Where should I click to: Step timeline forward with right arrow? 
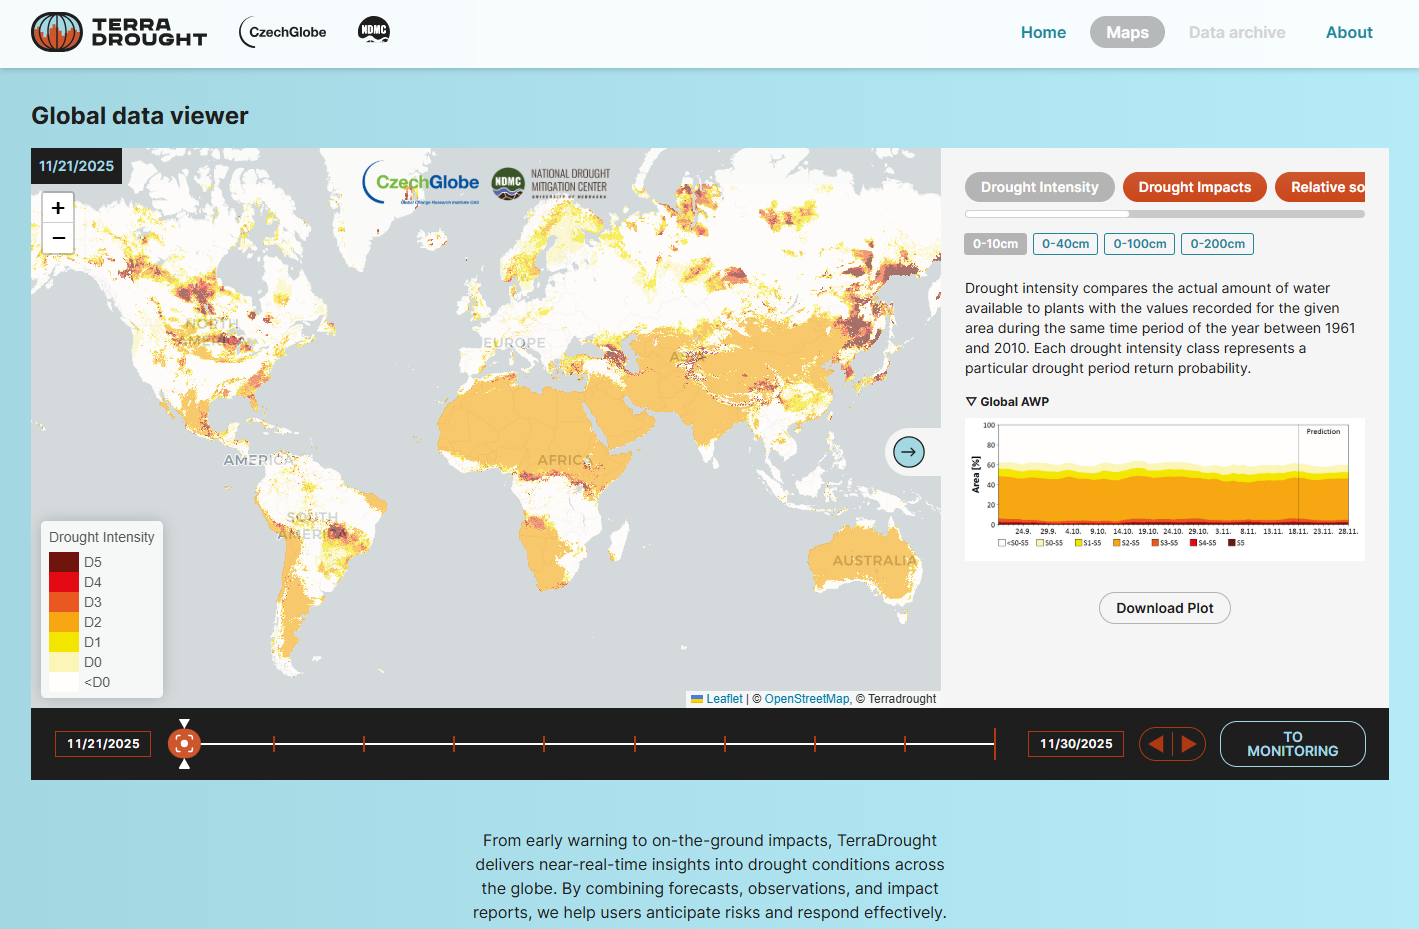[x=1189, y=744]
